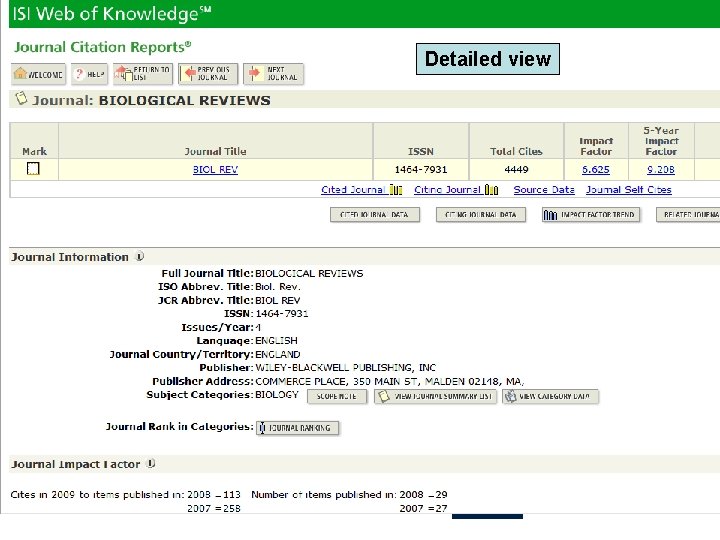This screenshot has width=720, height=540.
Task: Click ISSN cell 1464-7931 in table
Action: coord(421,169)
